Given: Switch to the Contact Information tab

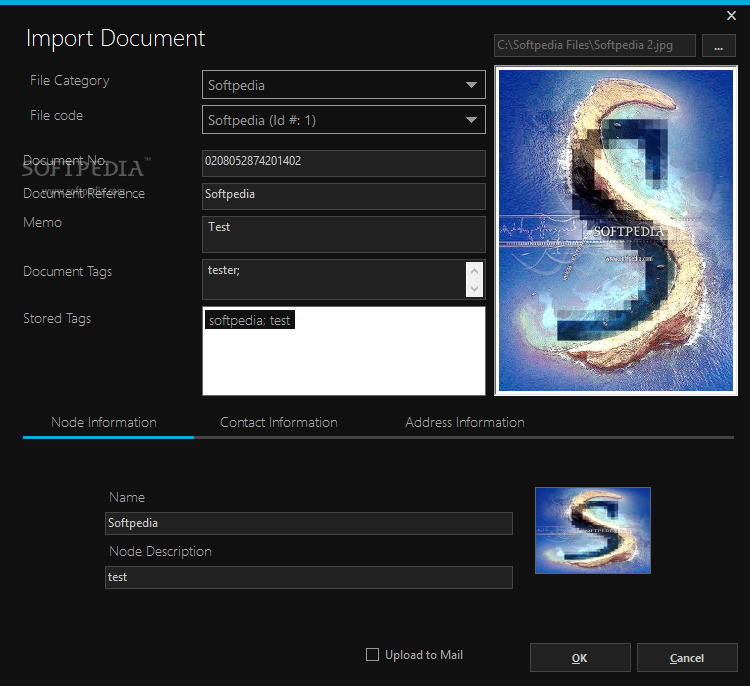Looking at the screenshot, I should tap(279, 422).
